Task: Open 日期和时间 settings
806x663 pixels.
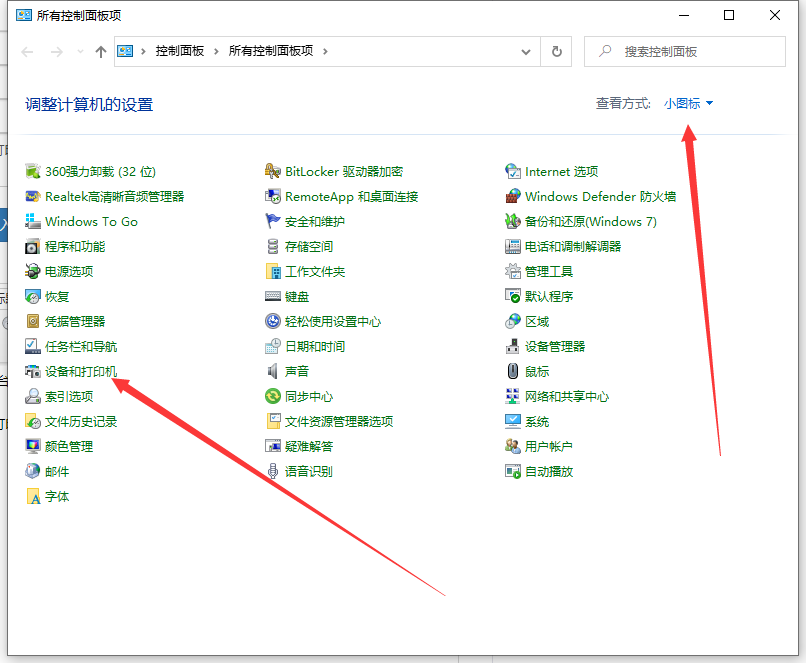Action: 318,346
